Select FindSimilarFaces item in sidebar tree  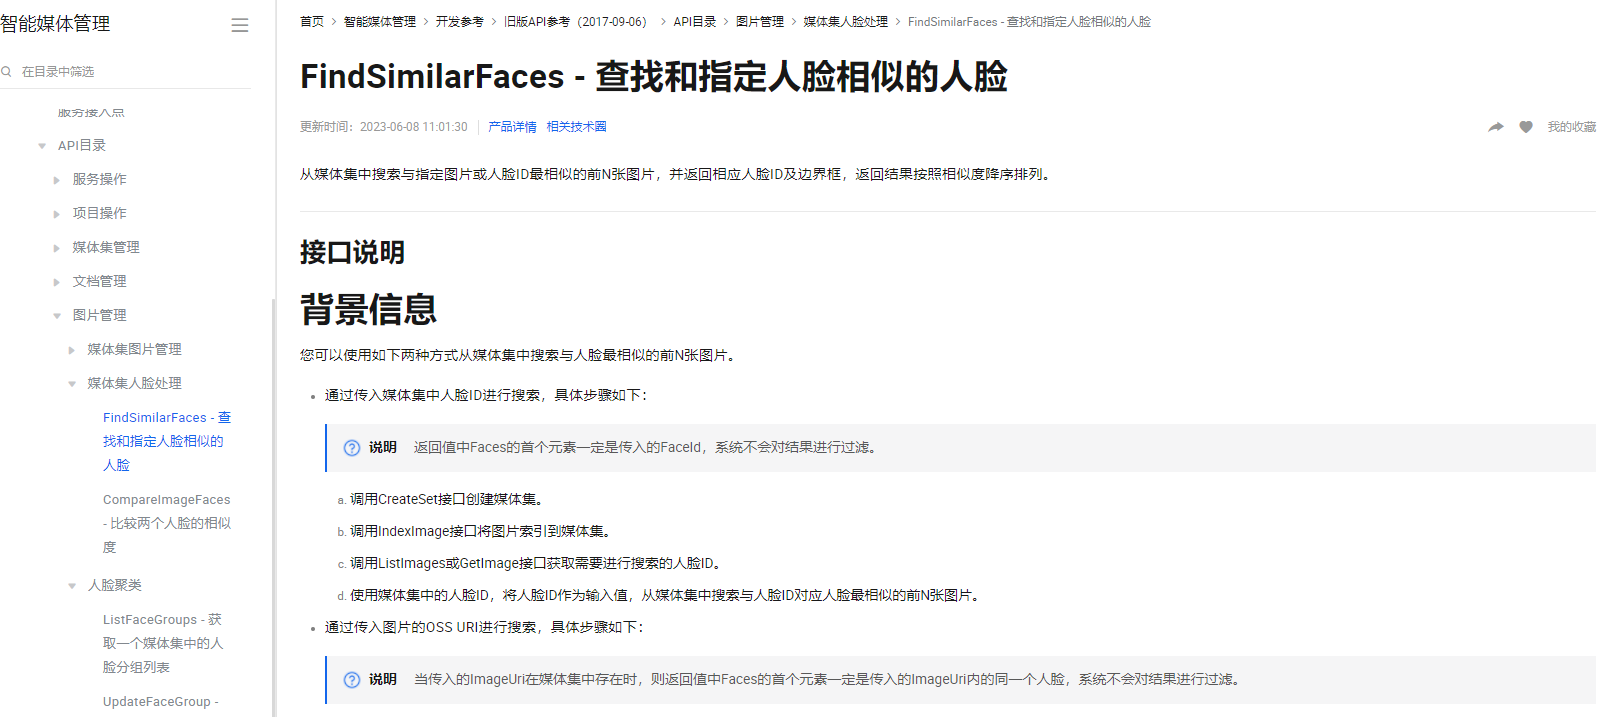click(167, 441)
